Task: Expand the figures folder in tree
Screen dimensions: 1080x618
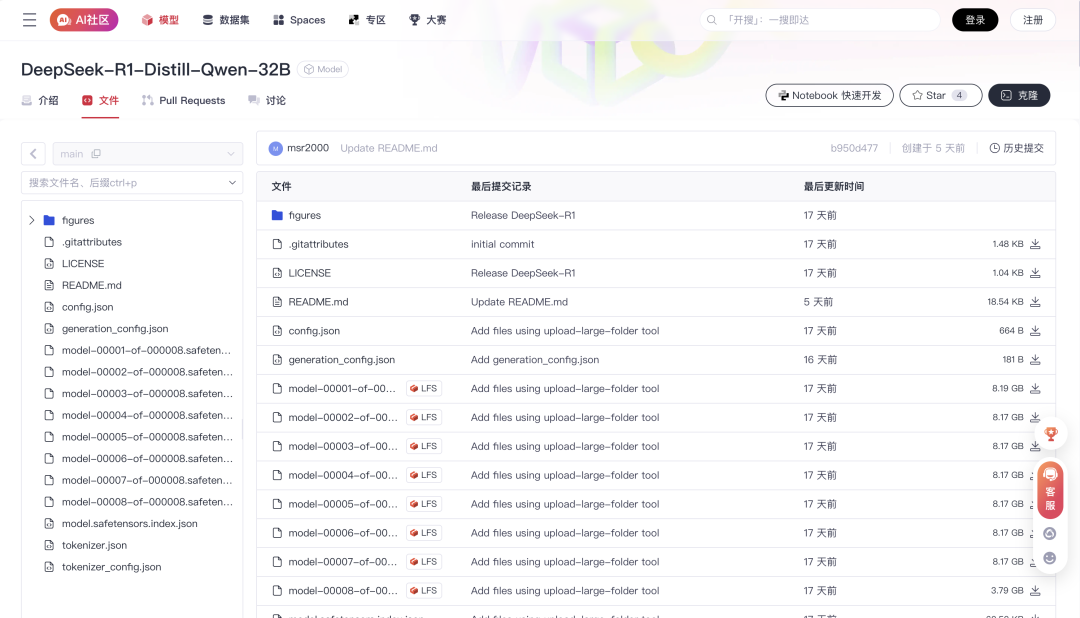Action: [32, 220]
